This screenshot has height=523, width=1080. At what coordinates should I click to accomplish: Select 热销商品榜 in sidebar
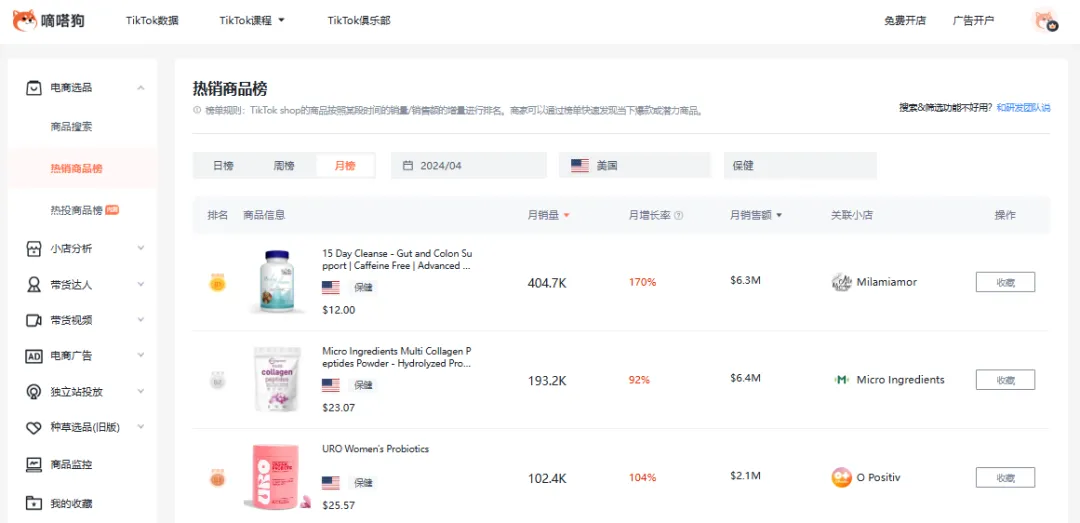76,169
